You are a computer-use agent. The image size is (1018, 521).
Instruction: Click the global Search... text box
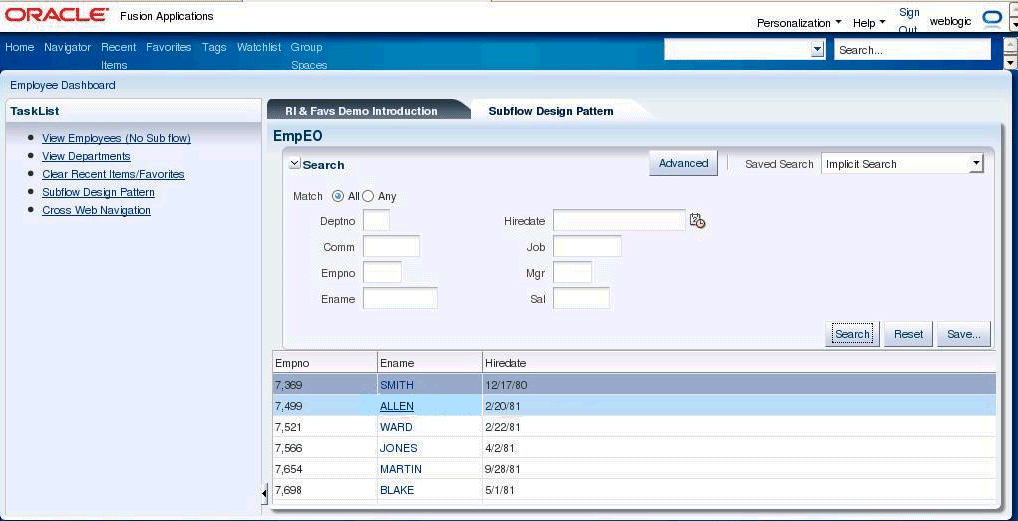pyautogui.click(x=913, y=49)
